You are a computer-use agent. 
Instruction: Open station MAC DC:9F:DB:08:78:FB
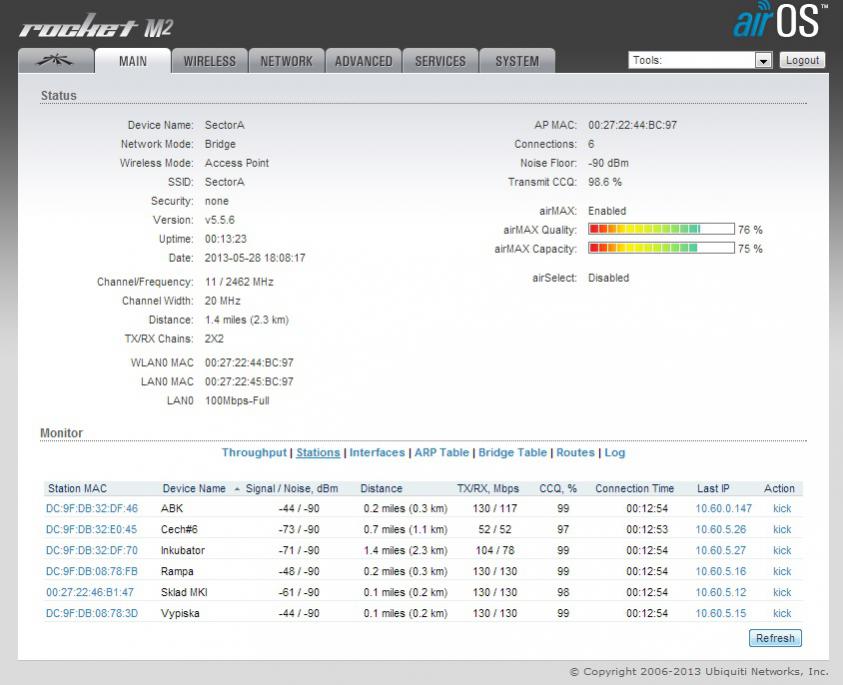(92, 572)
